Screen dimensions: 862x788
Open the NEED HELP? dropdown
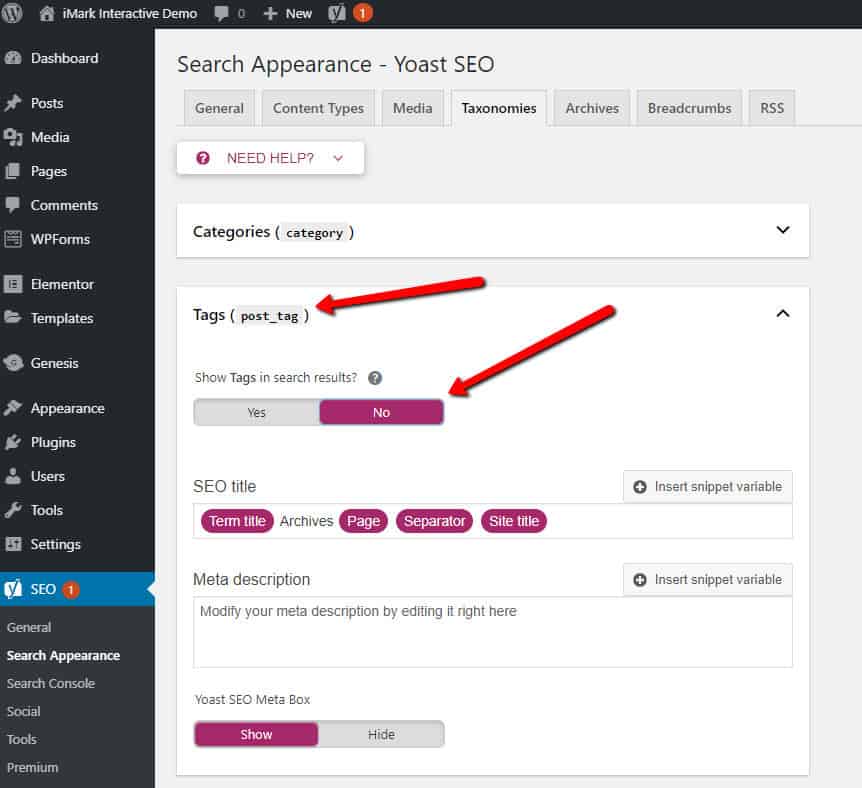[x=270, y=158]
